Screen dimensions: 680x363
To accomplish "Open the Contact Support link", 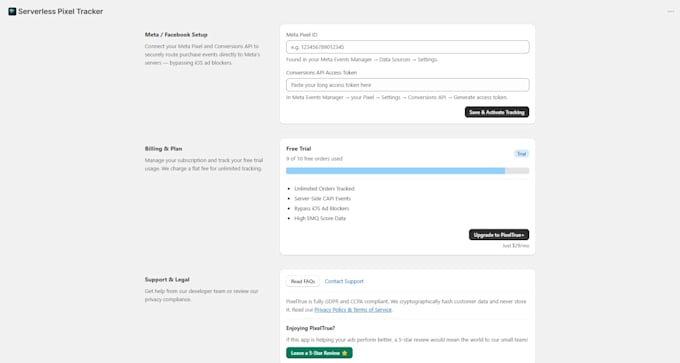I will [x=344, y=281].
